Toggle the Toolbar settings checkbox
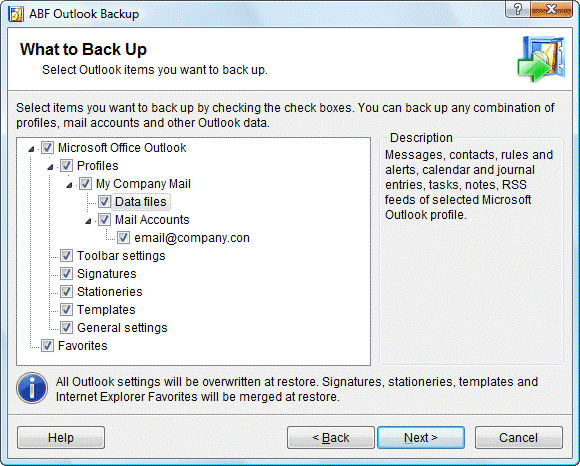Image resolution: width=580 pixels, height=466 pixels. pos(66,256)
